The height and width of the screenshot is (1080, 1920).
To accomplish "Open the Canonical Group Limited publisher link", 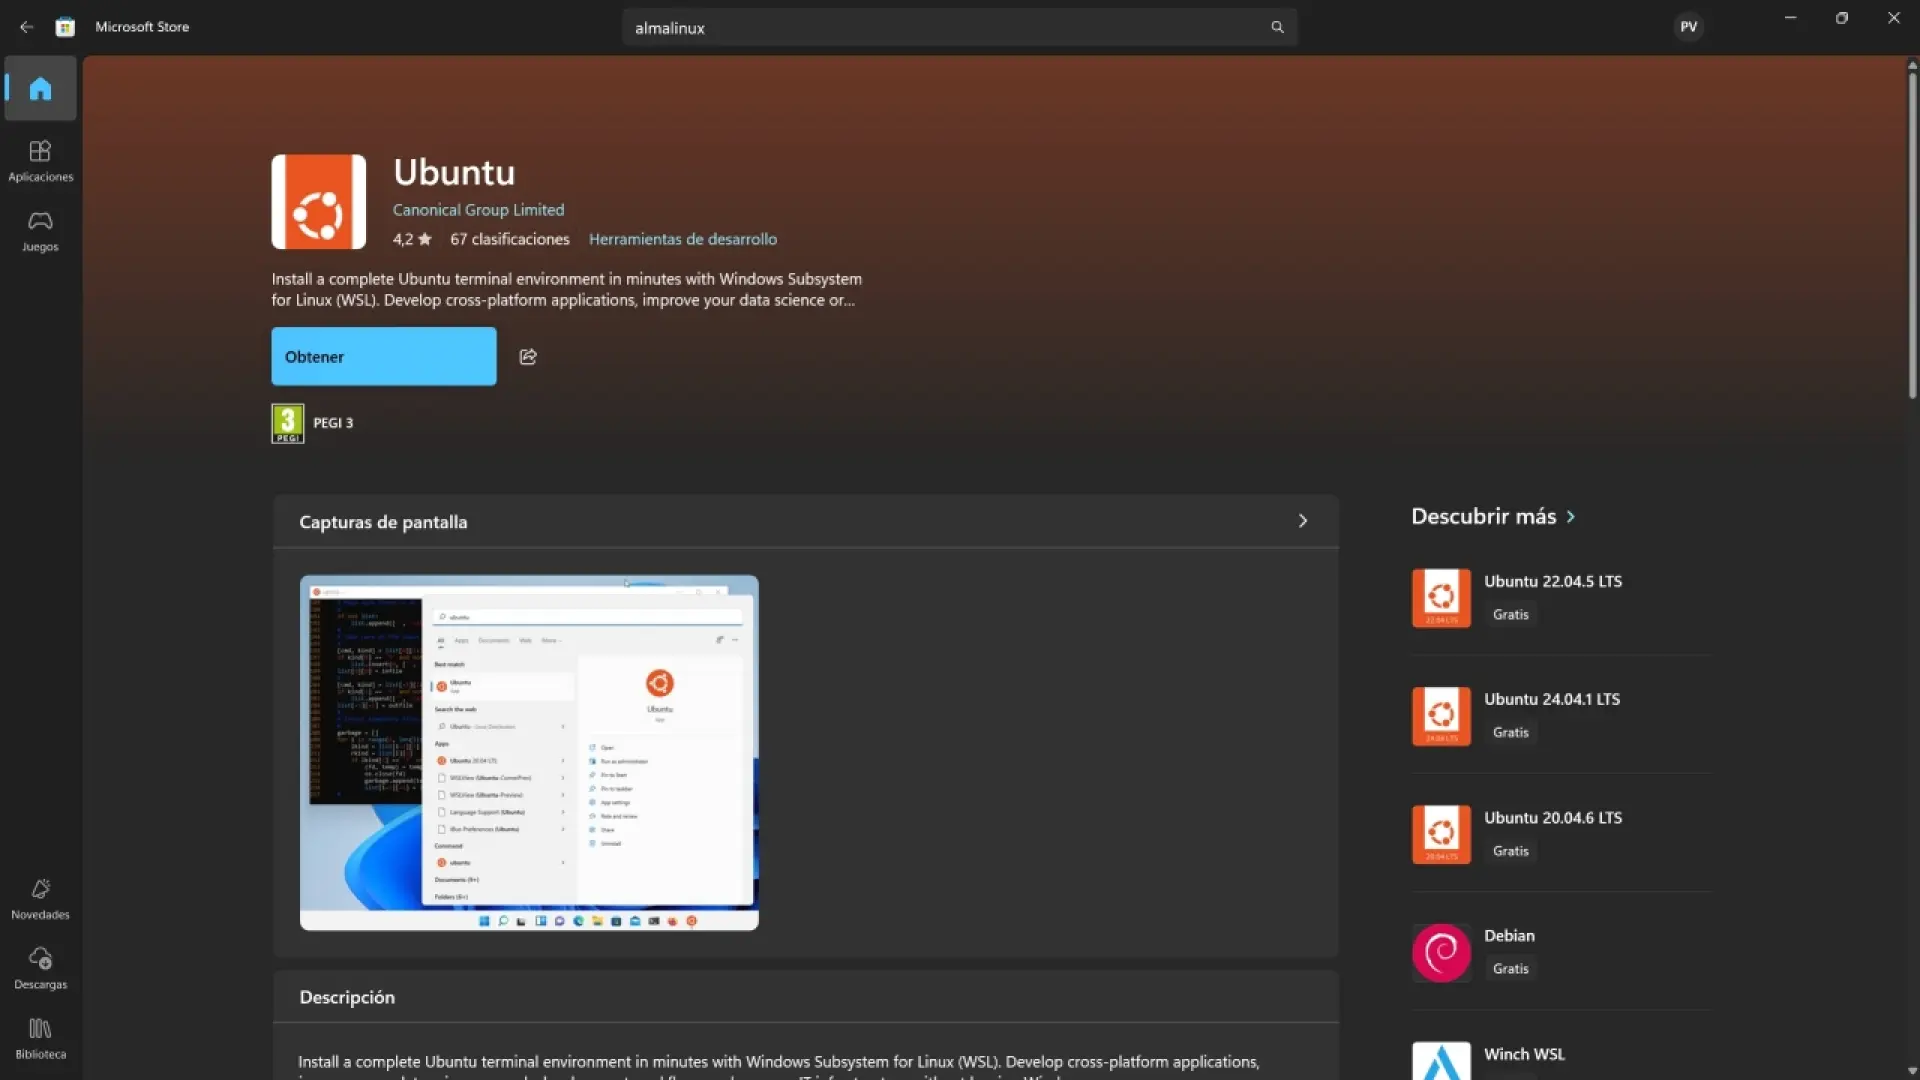I will click(478, 210).
